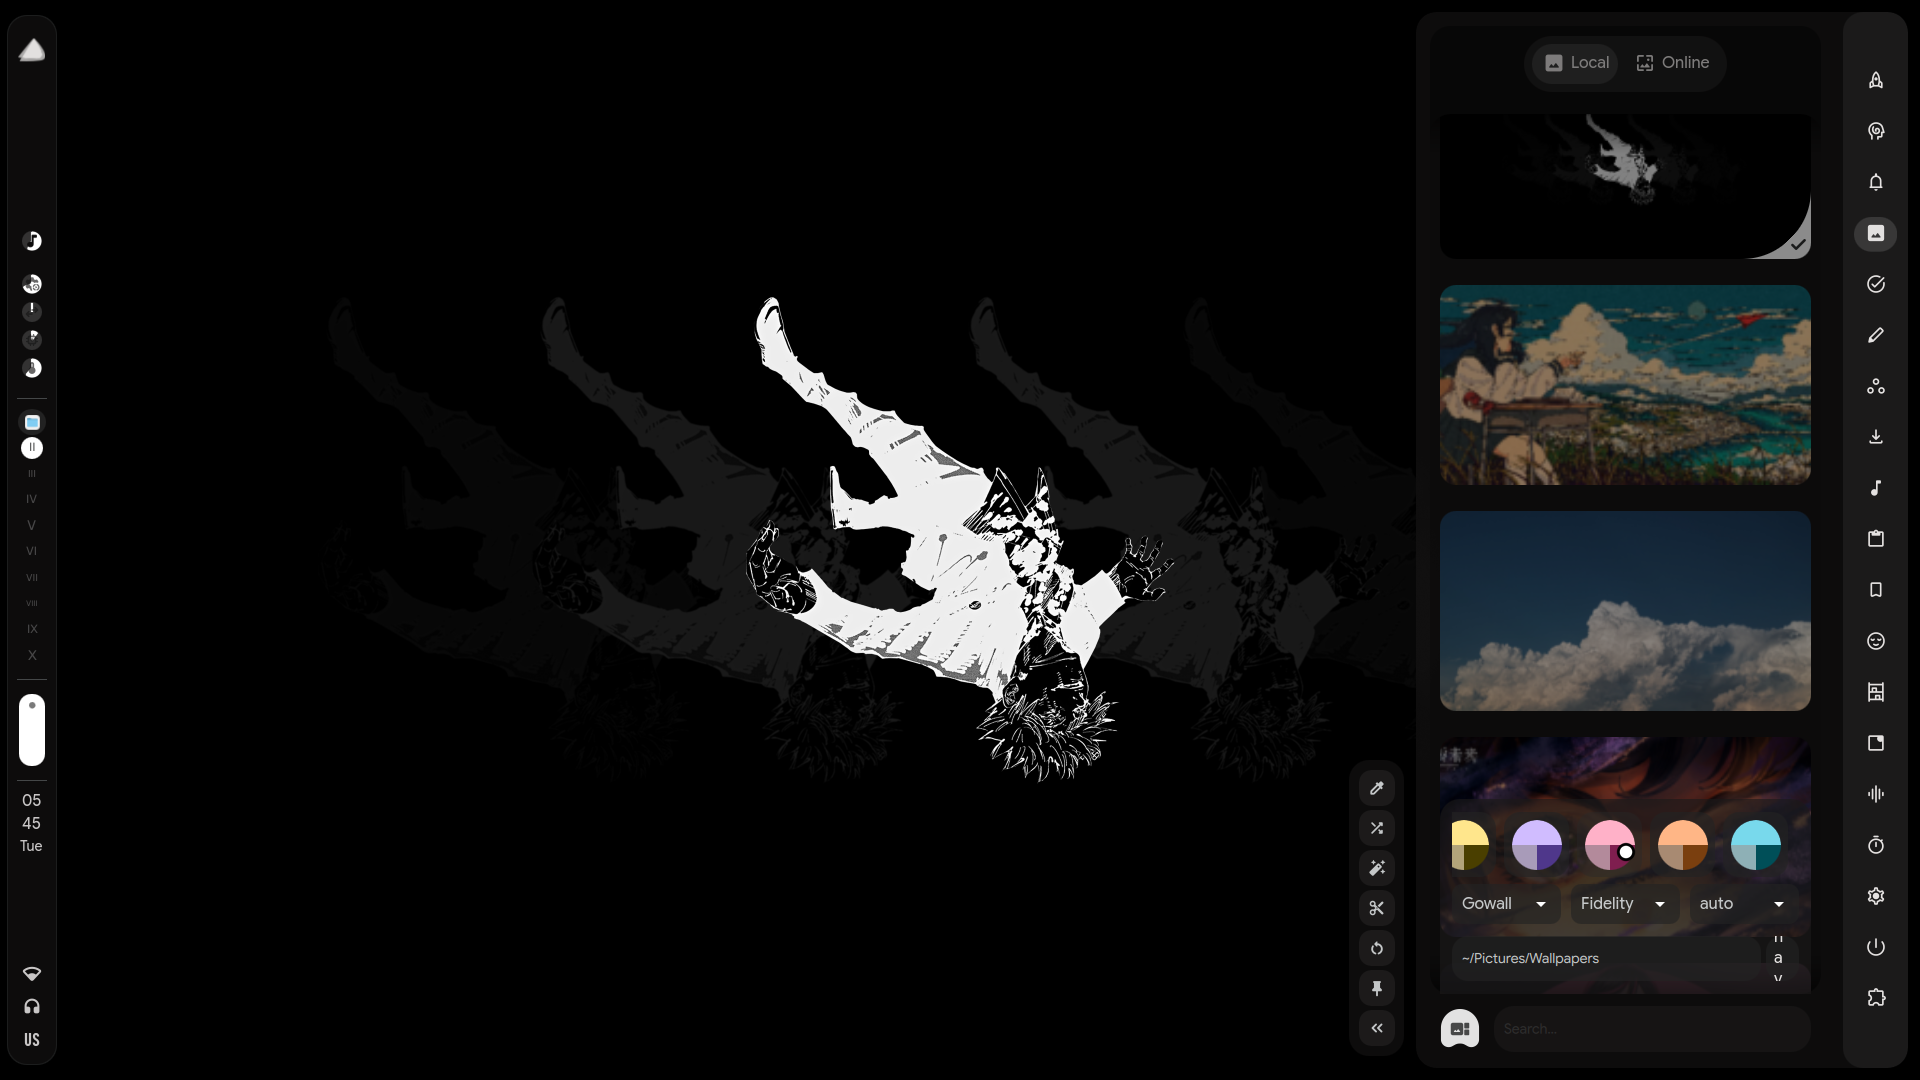Click the shuffle random wallpaper icon
The width and height of the screenshot is (1920, 1080).
click(x=1377, y=828)
